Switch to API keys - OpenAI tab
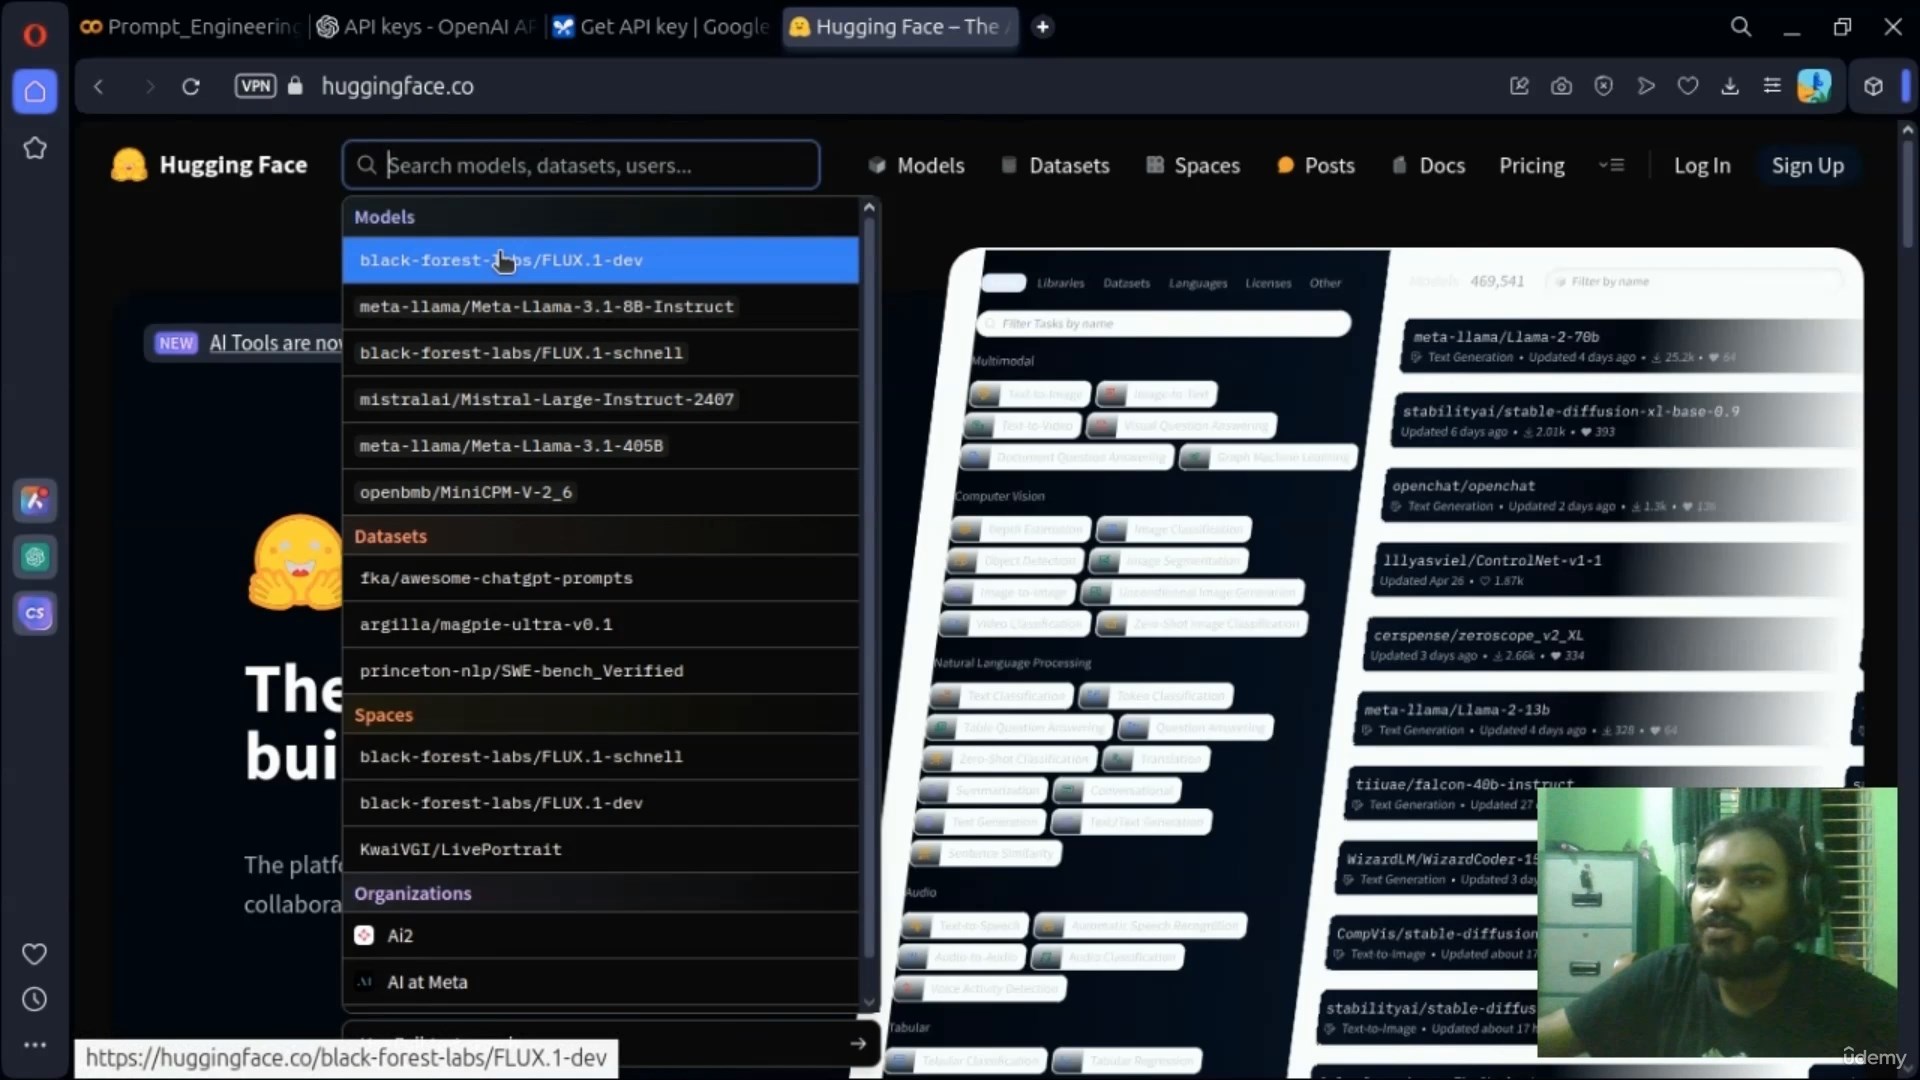 point(427,27)
